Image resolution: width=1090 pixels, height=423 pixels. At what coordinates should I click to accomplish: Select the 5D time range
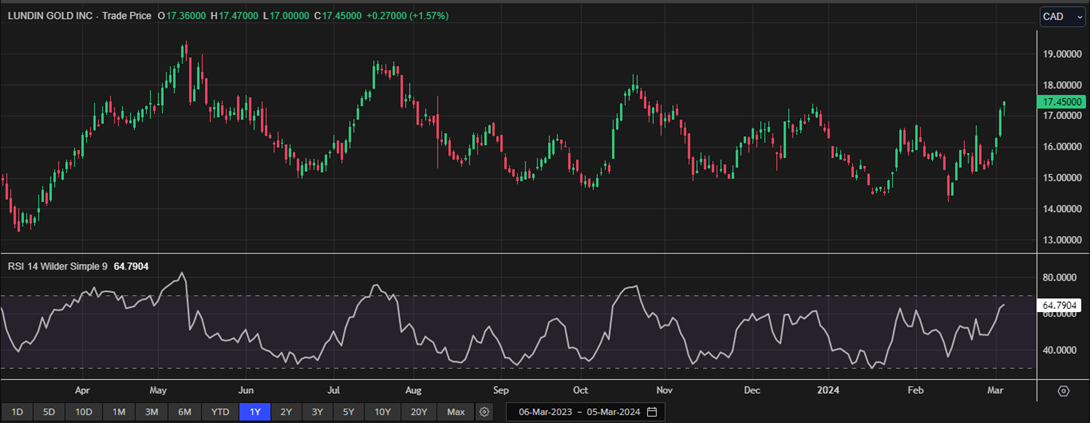[x=49, y=412]
